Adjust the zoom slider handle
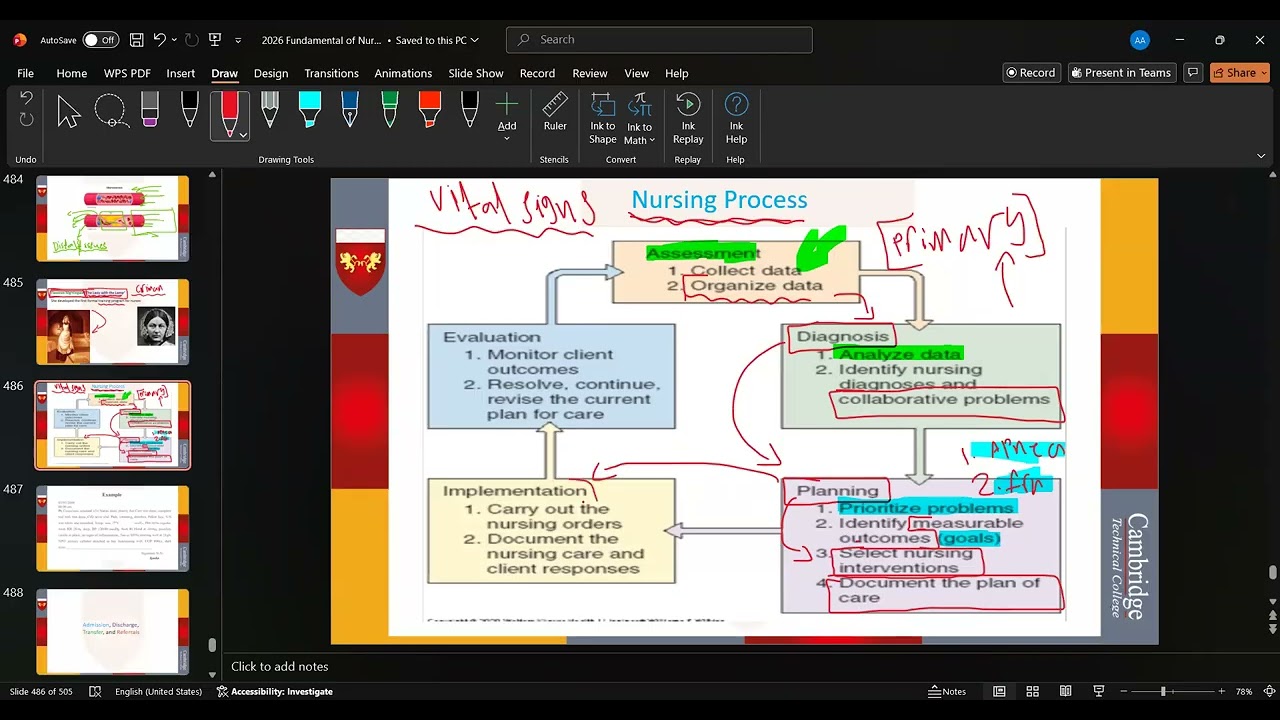 tap(1163, 692)
